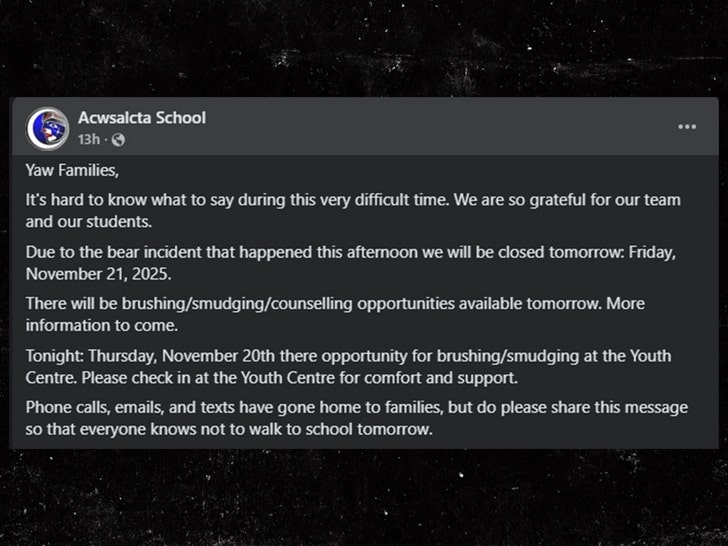Open the three-dot post options menu

pos(687,127)
